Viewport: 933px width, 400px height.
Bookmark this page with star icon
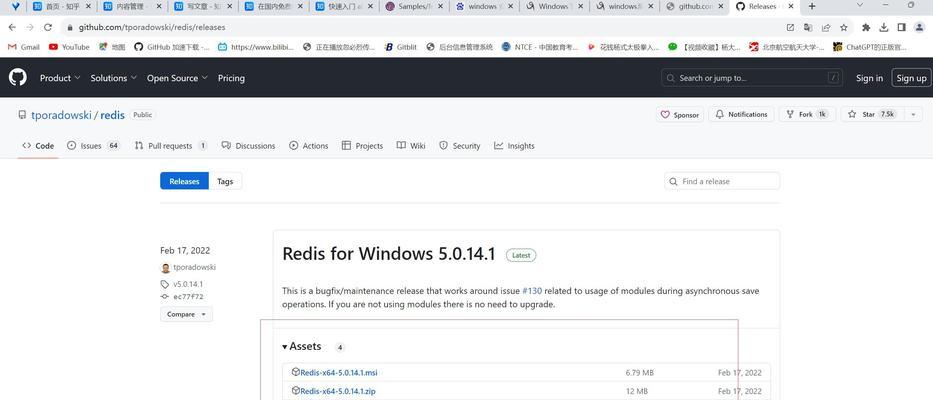843,27
